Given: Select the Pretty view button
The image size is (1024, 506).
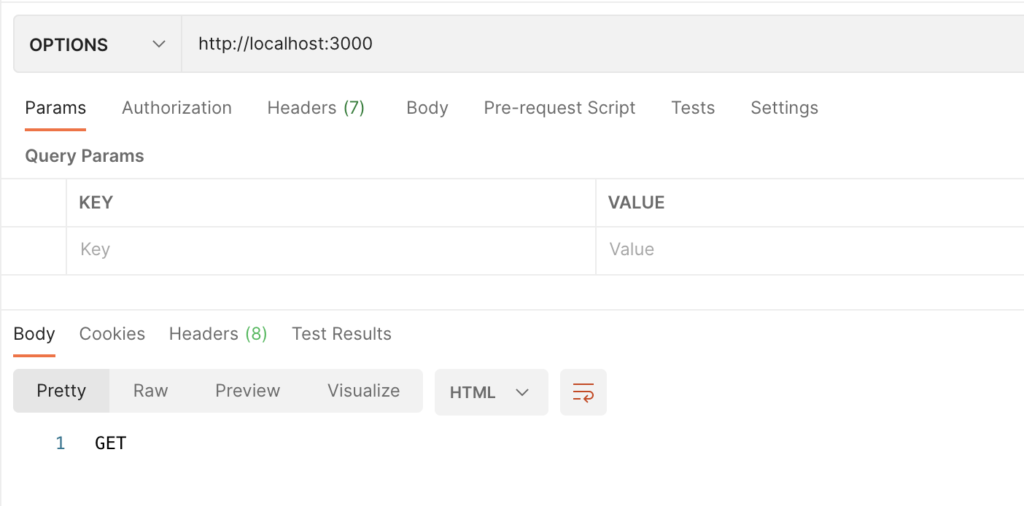Looking at the screenshot, I should pyautogui.click(x=61, y=391).
